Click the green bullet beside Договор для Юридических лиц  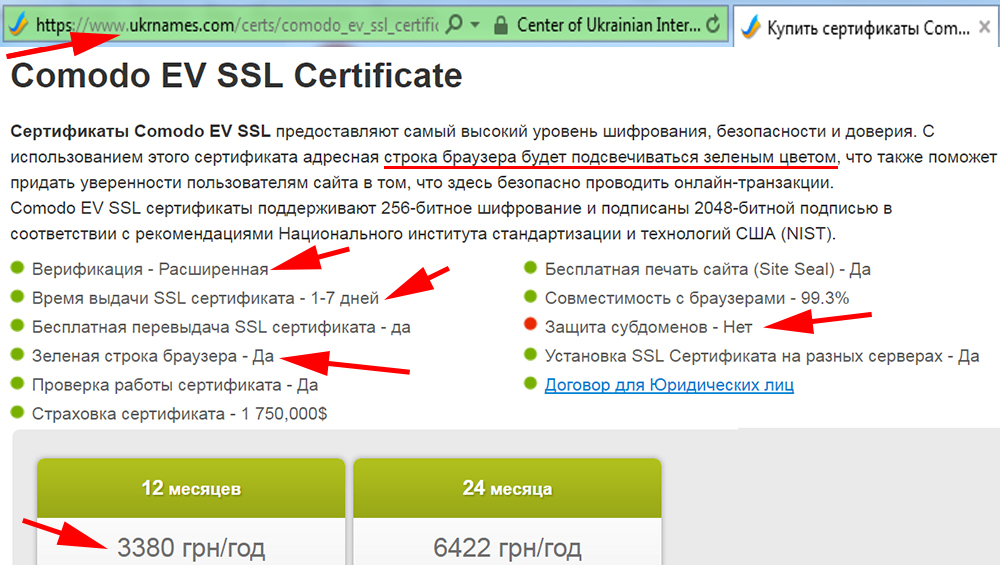click(530, 384)
